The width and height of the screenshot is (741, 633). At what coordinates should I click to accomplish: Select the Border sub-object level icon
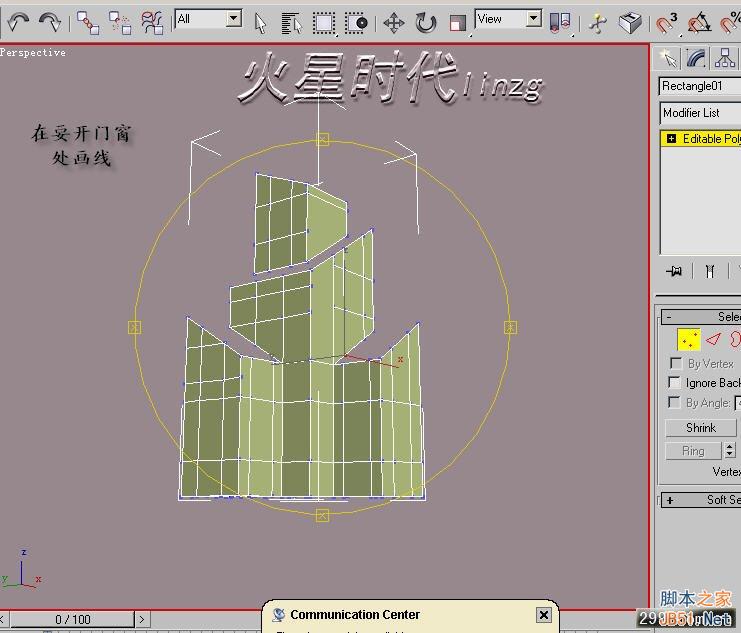735,339
